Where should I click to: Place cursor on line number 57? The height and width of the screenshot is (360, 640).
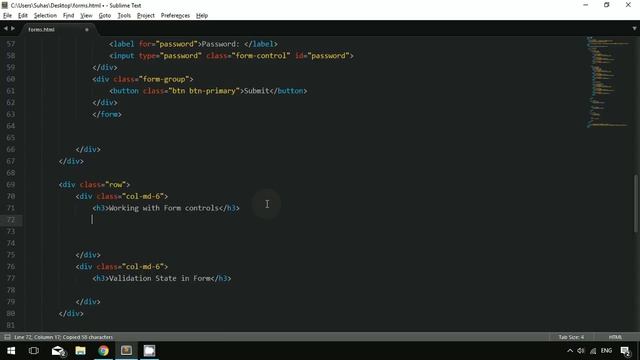tap(11, 44)
